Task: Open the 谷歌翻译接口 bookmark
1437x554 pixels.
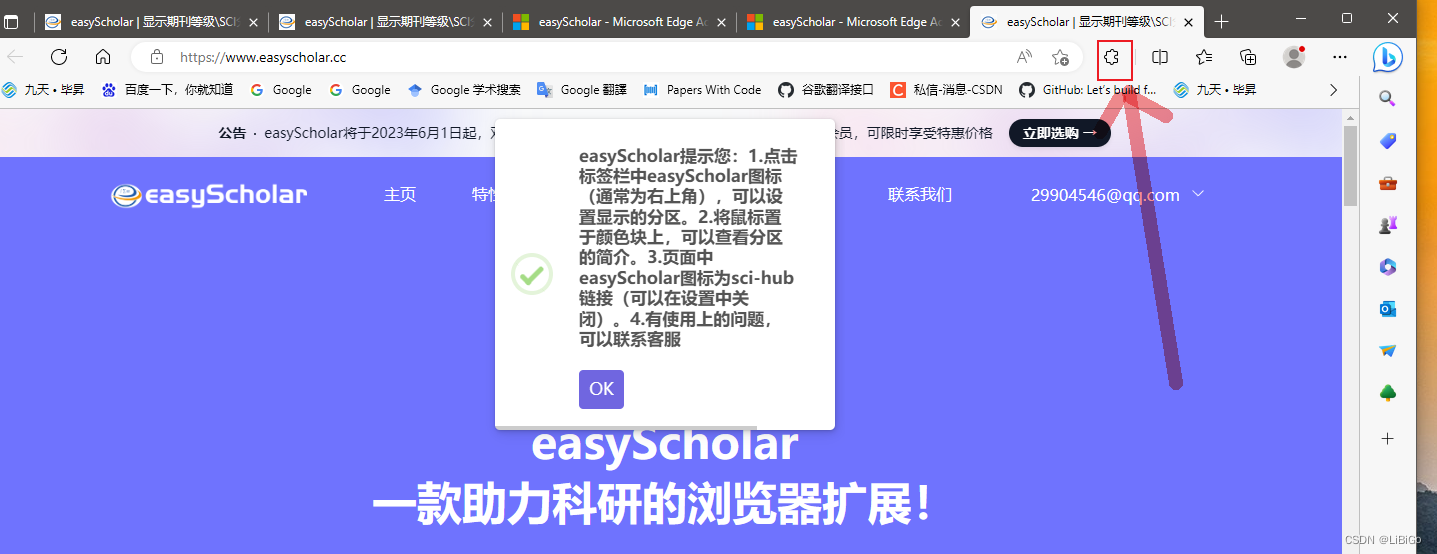Action: [826, 90]
